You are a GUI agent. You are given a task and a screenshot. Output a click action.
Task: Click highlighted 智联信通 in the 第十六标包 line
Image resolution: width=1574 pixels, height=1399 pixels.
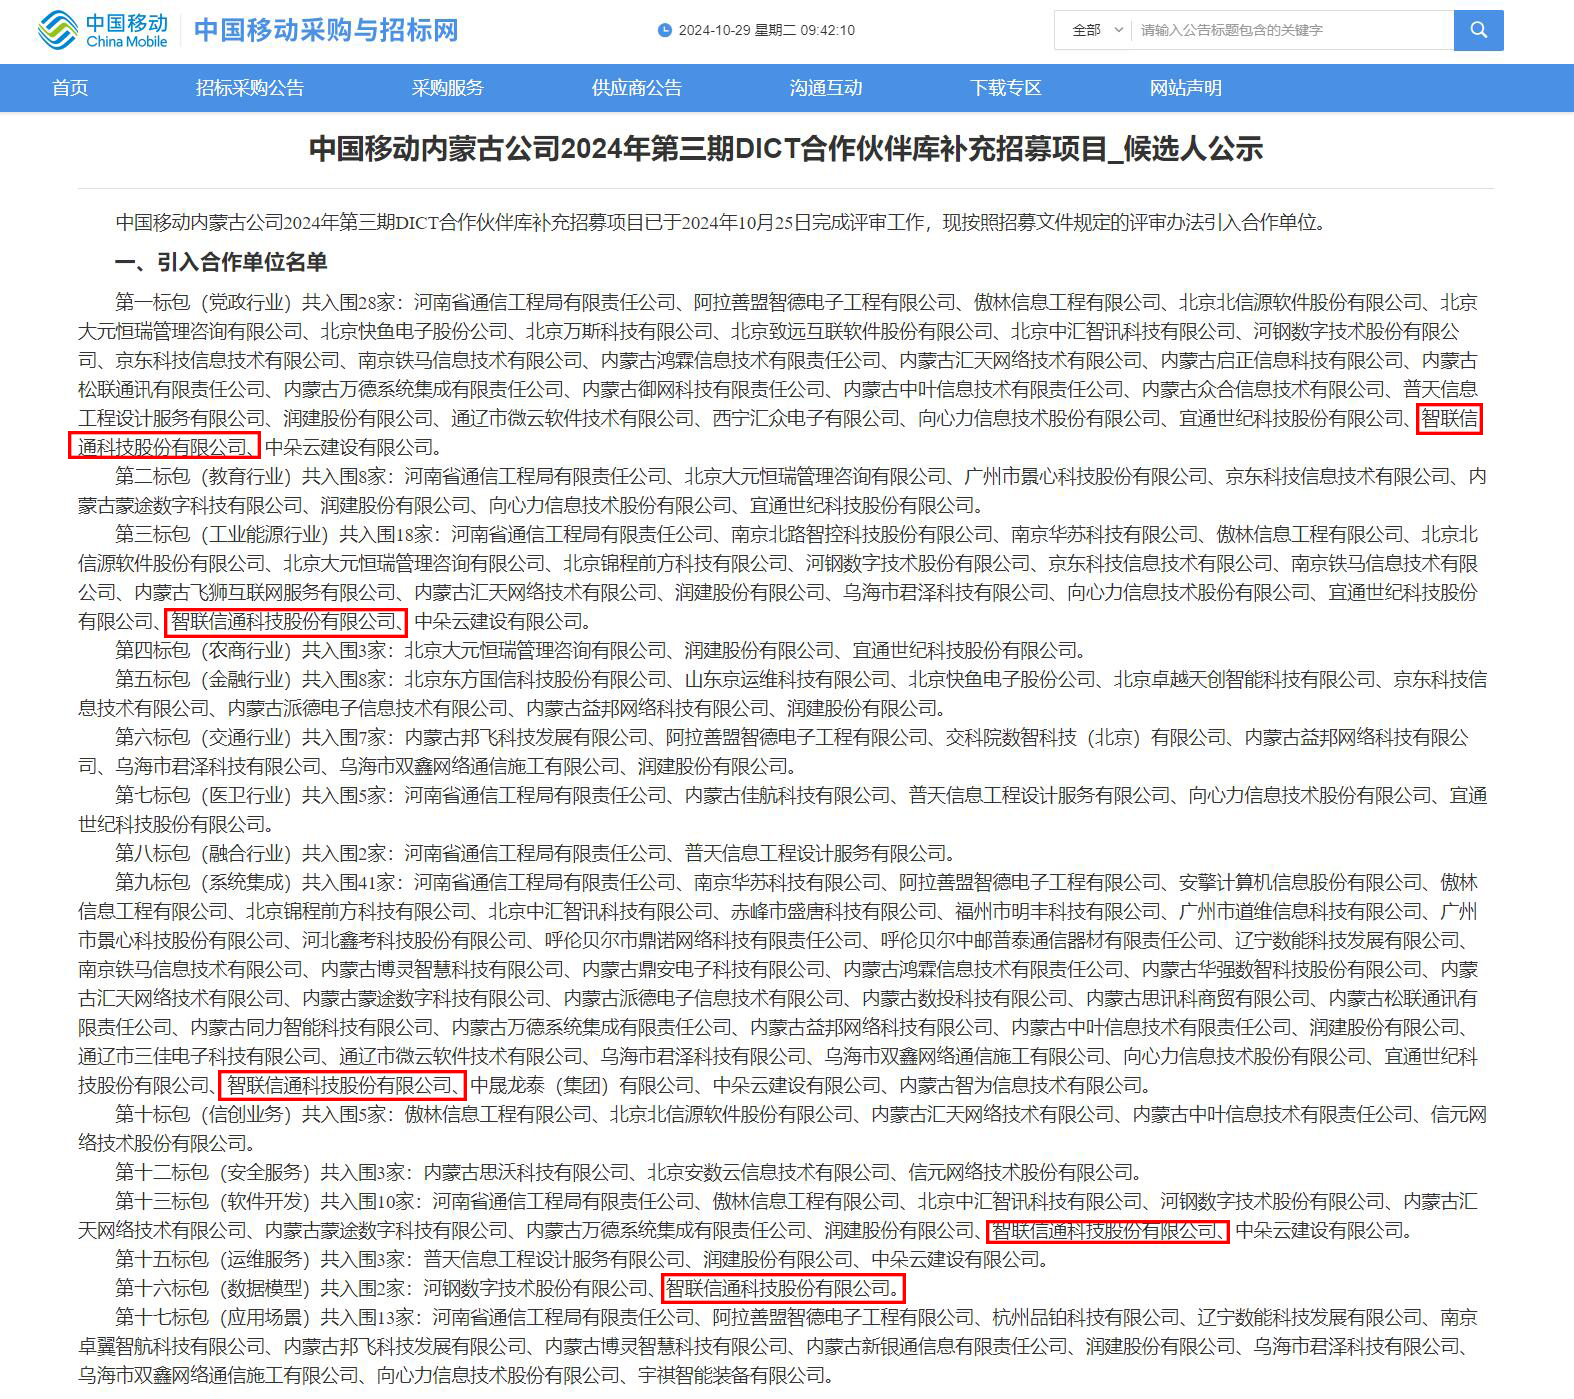783,1288
